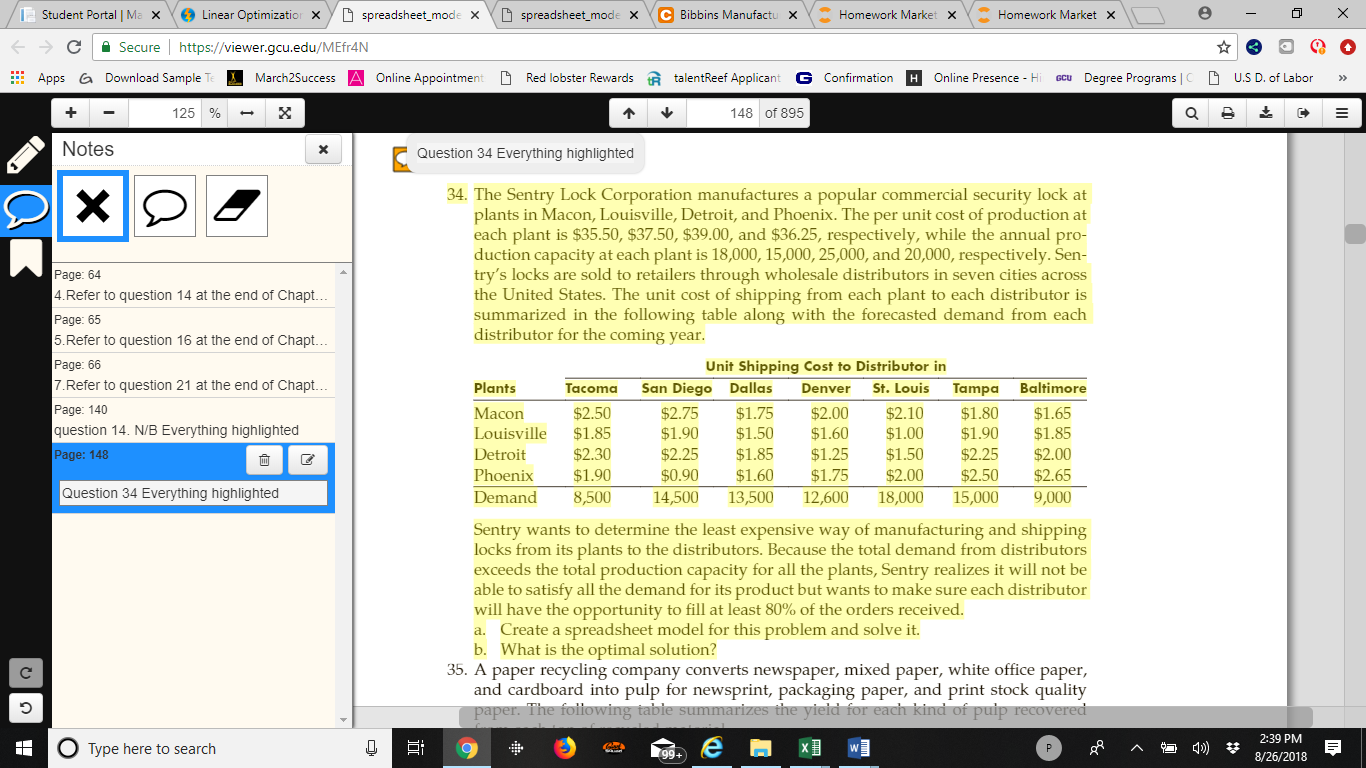Click the exit arrow icon in viewer toolbar

[1303, 113]
